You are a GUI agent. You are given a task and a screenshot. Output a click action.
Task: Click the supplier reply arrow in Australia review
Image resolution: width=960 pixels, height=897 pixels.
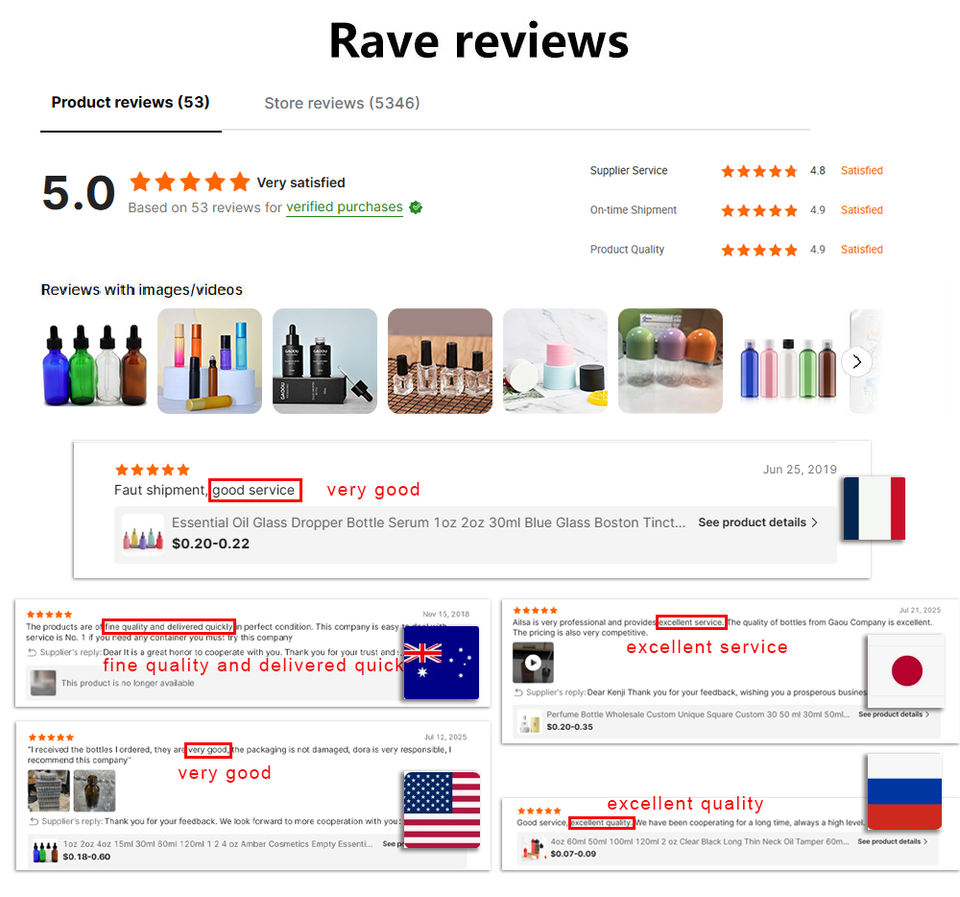click(32, 653)
